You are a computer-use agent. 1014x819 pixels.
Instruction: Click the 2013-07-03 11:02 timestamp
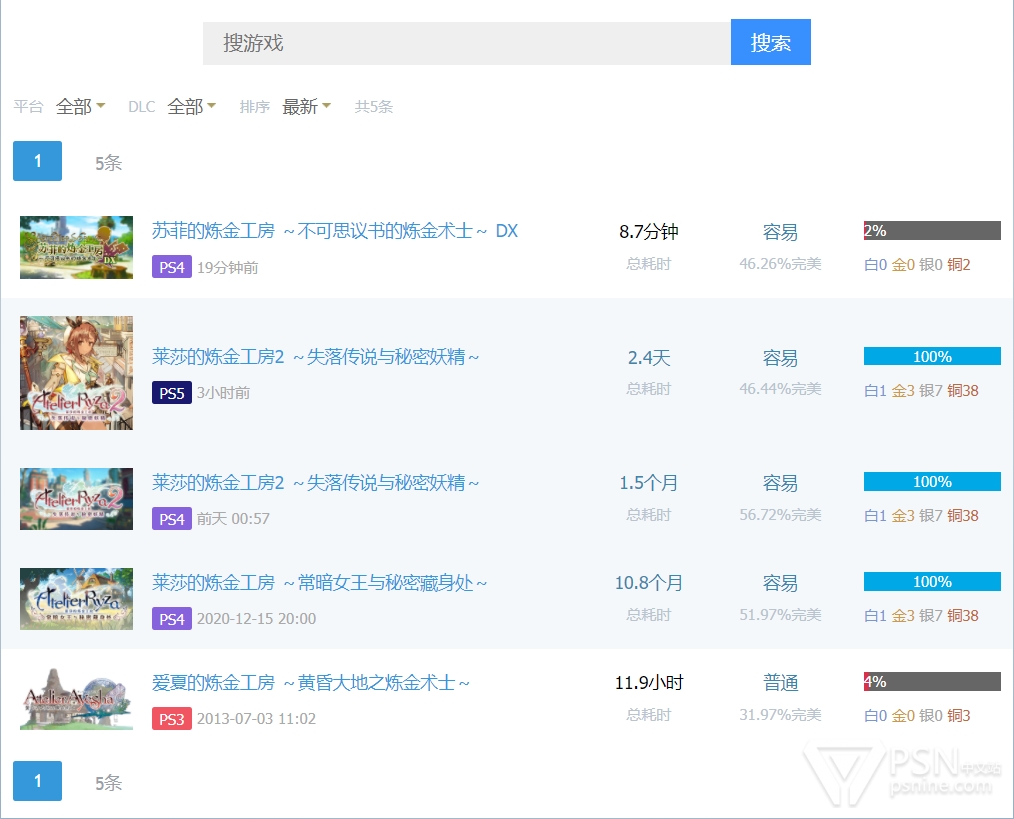[257, 719]
